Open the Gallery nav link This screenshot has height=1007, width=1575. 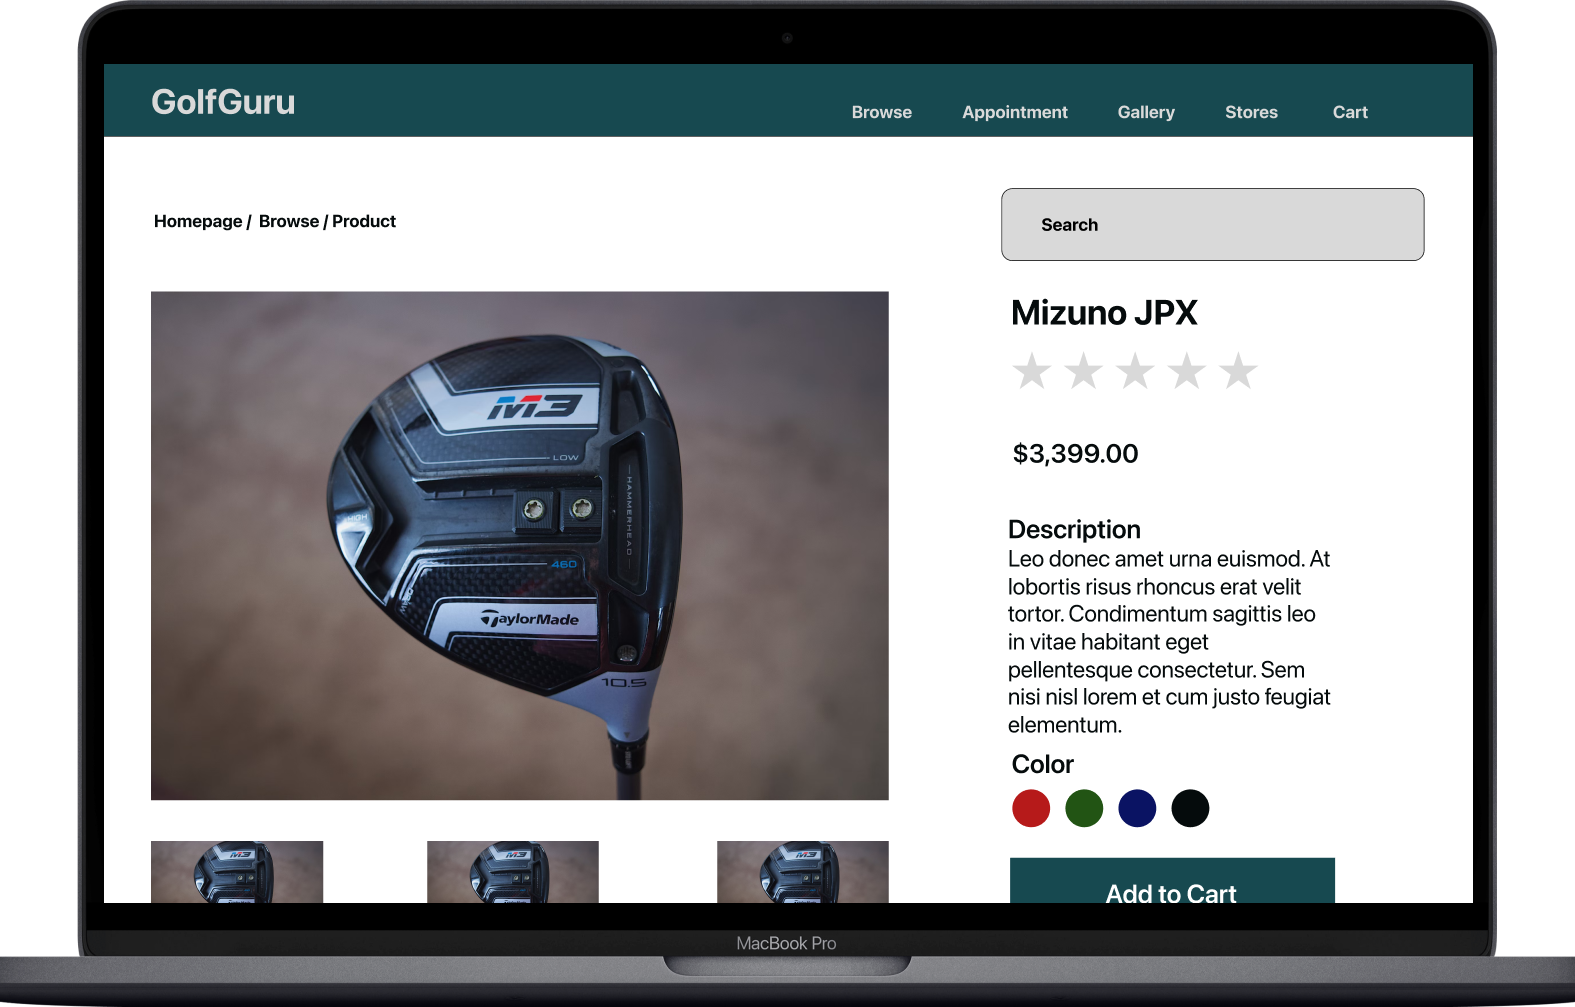tap(1146, 112)
